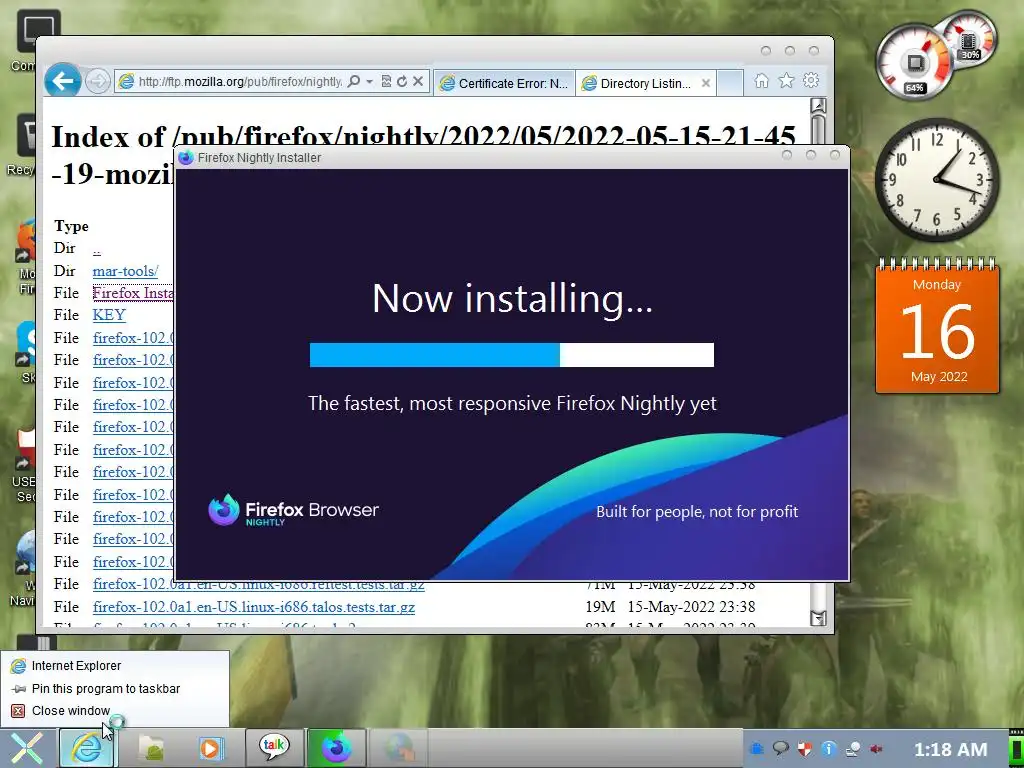The height and width of the screenshot is (768, 1024).
Task: Open the red shield security tray icon
Action: [x=805, y=748]
